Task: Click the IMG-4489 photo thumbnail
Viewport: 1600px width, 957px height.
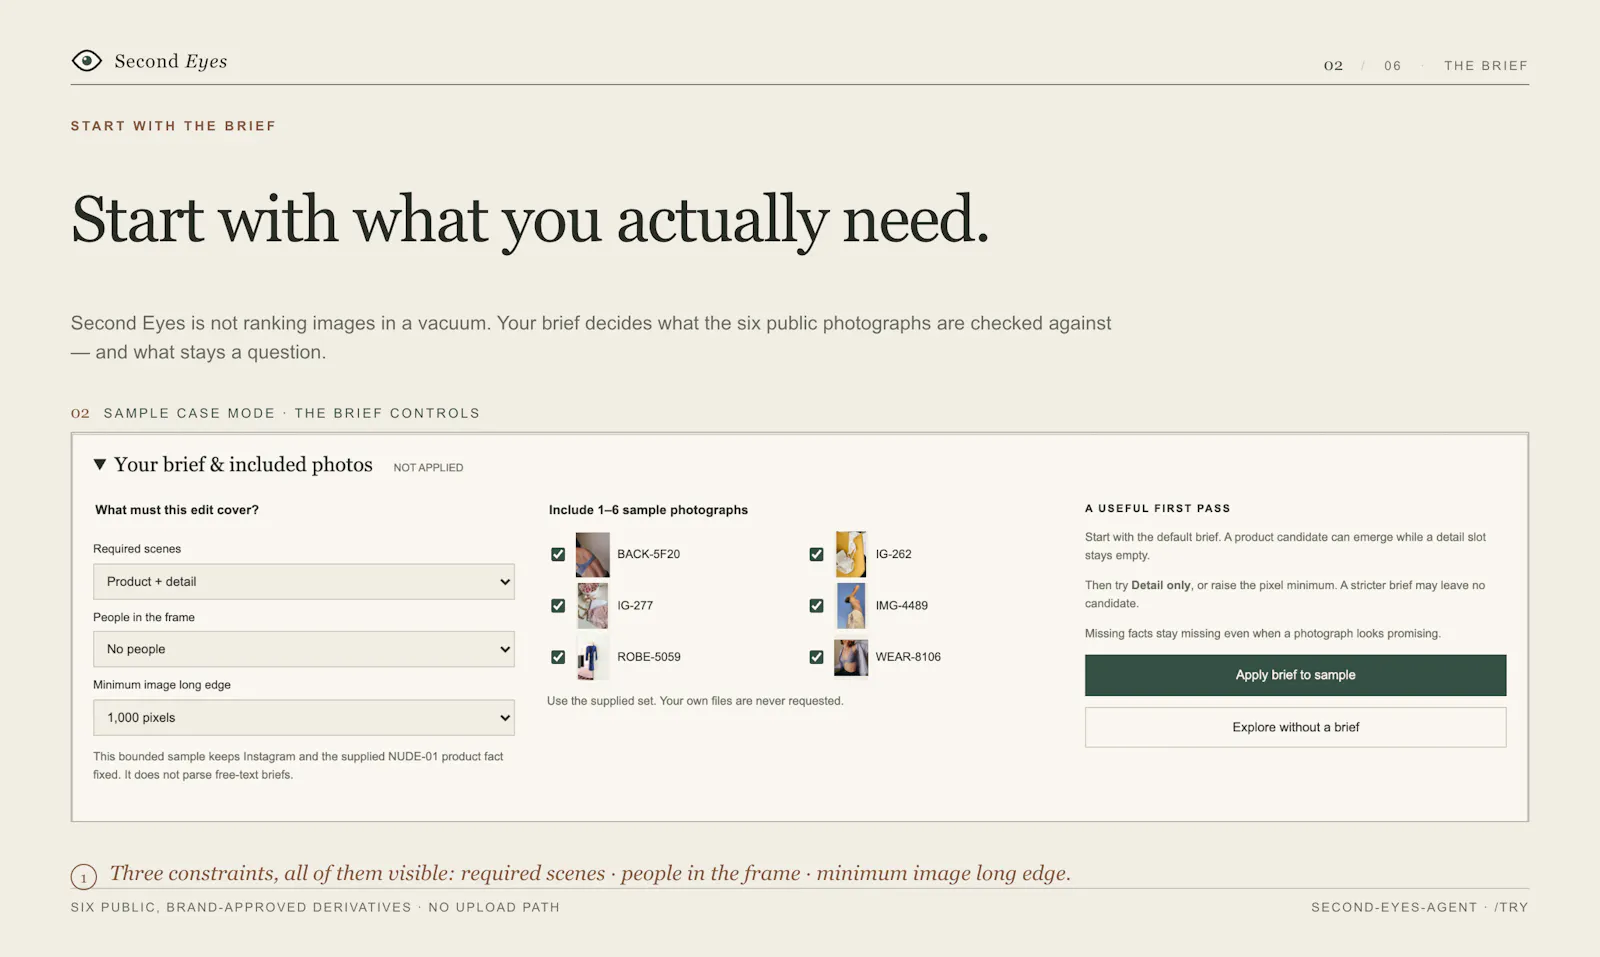Action: coord(851,606)
